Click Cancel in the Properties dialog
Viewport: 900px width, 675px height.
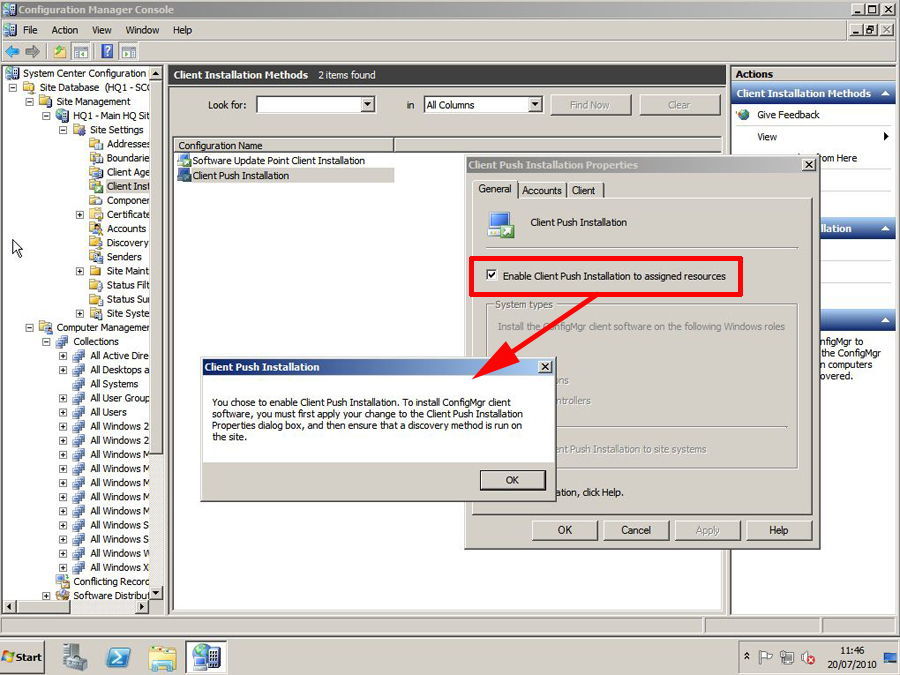636,530
